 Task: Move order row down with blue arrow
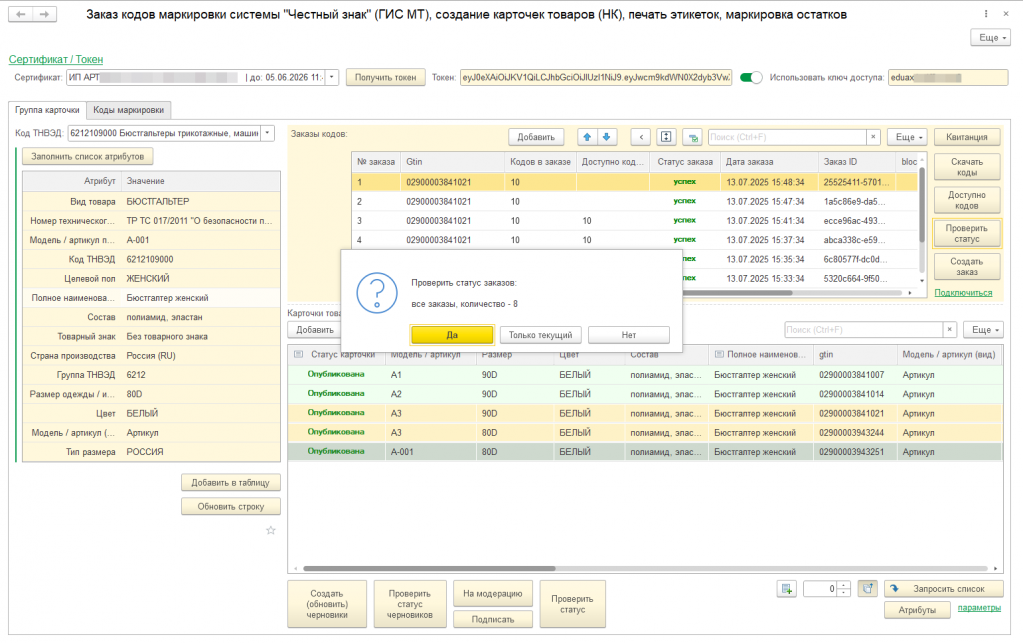pyautogui.click(x=607, y=137)
